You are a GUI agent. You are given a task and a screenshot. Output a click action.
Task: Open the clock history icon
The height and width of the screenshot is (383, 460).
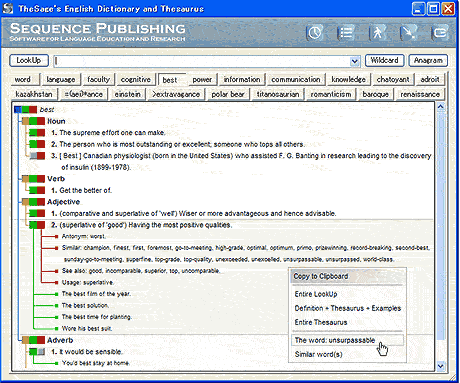point(314,33)
